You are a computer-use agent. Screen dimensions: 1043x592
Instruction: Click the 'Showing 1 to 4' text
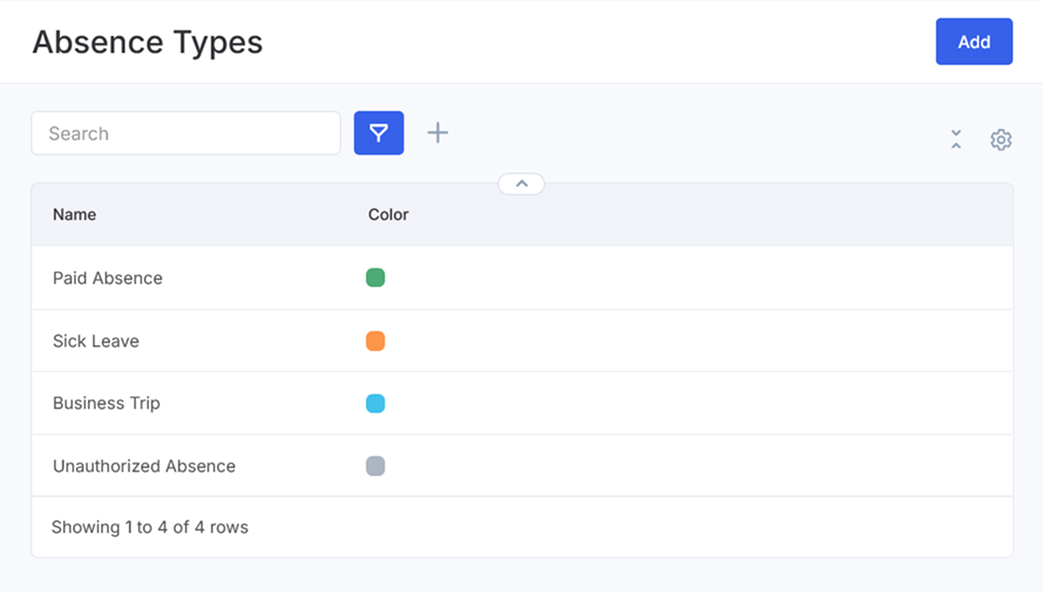pyautogui.click(x=150, y=527)
